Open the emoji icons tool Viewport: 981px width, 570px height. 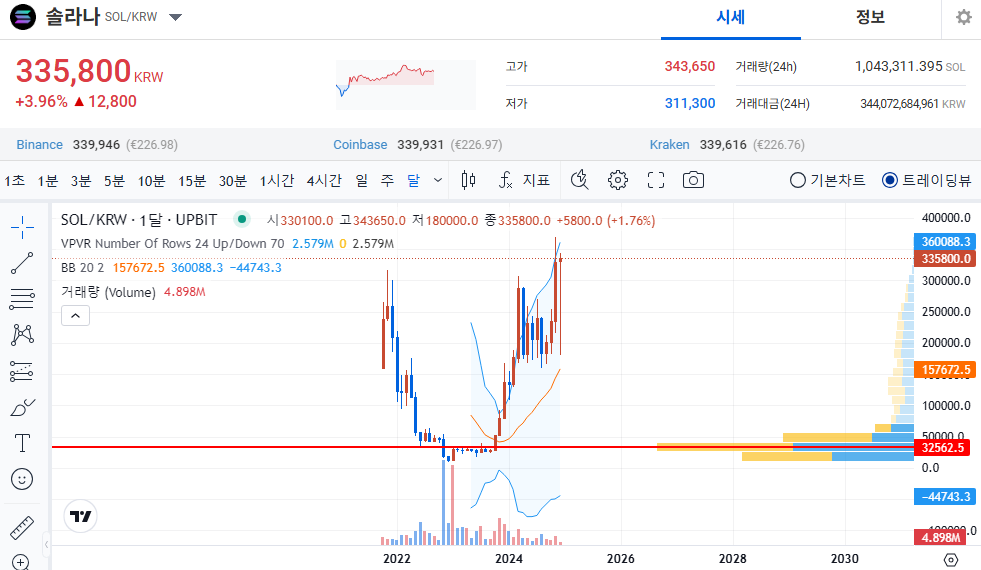22,479
